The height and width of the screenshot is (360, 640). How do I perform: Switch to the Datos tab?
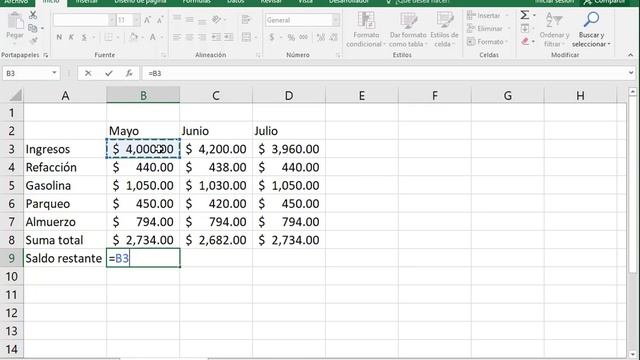tap(236, 2)
